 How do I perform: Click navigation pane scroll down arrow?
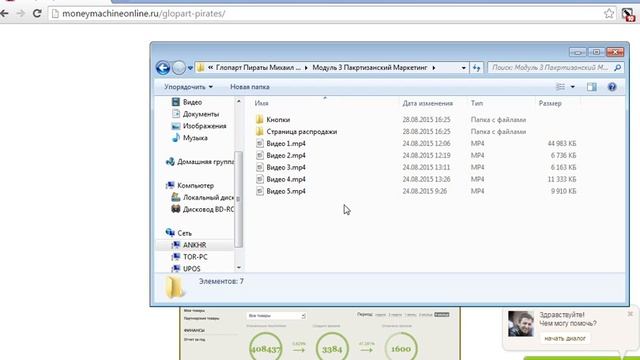pyautogui.click(x=239, y=268)
